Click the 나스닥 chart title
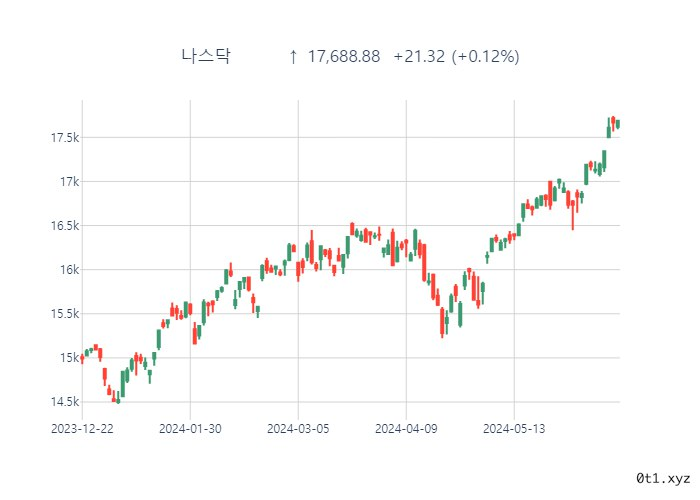 point(206,56)
